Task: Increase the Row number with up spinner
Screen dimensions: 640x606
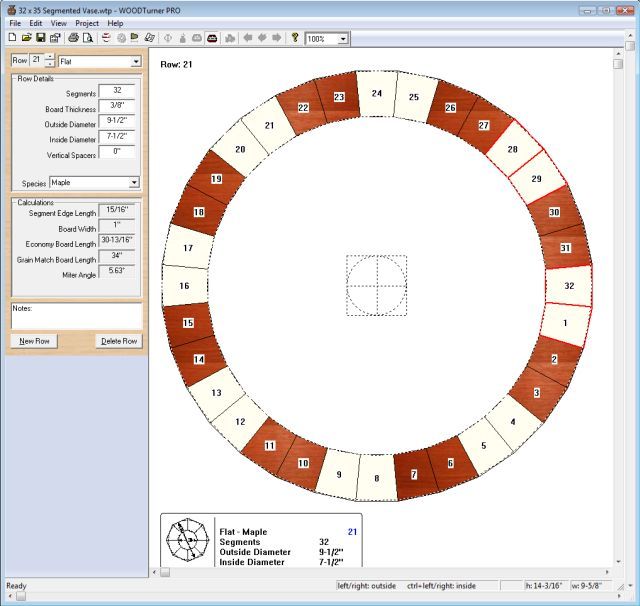Action: (x=50, y=58)
